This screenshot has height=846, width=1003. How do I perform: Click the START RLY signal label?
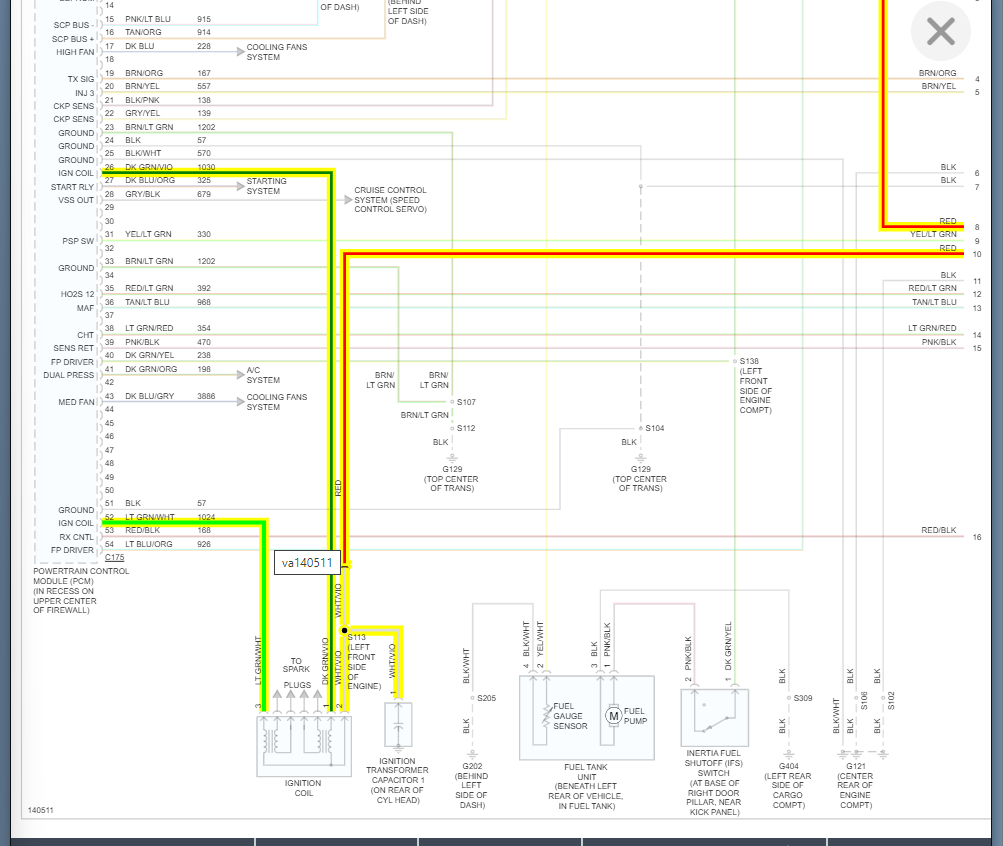click(x=72, y=187)
